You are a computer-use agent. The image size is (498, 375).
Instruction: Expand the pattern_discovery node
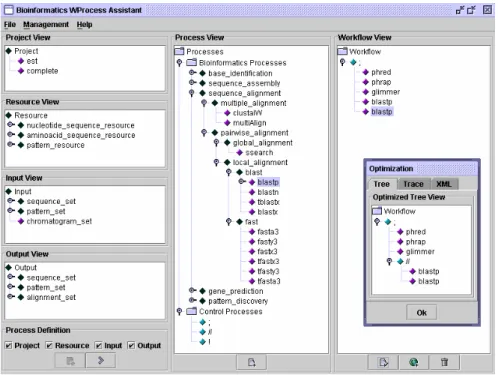coord(192,300)
